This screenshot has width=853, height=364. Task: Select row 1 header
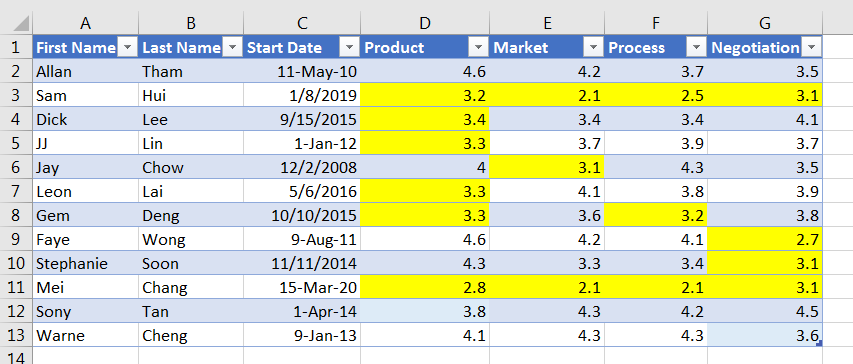(x=16, y=47)
